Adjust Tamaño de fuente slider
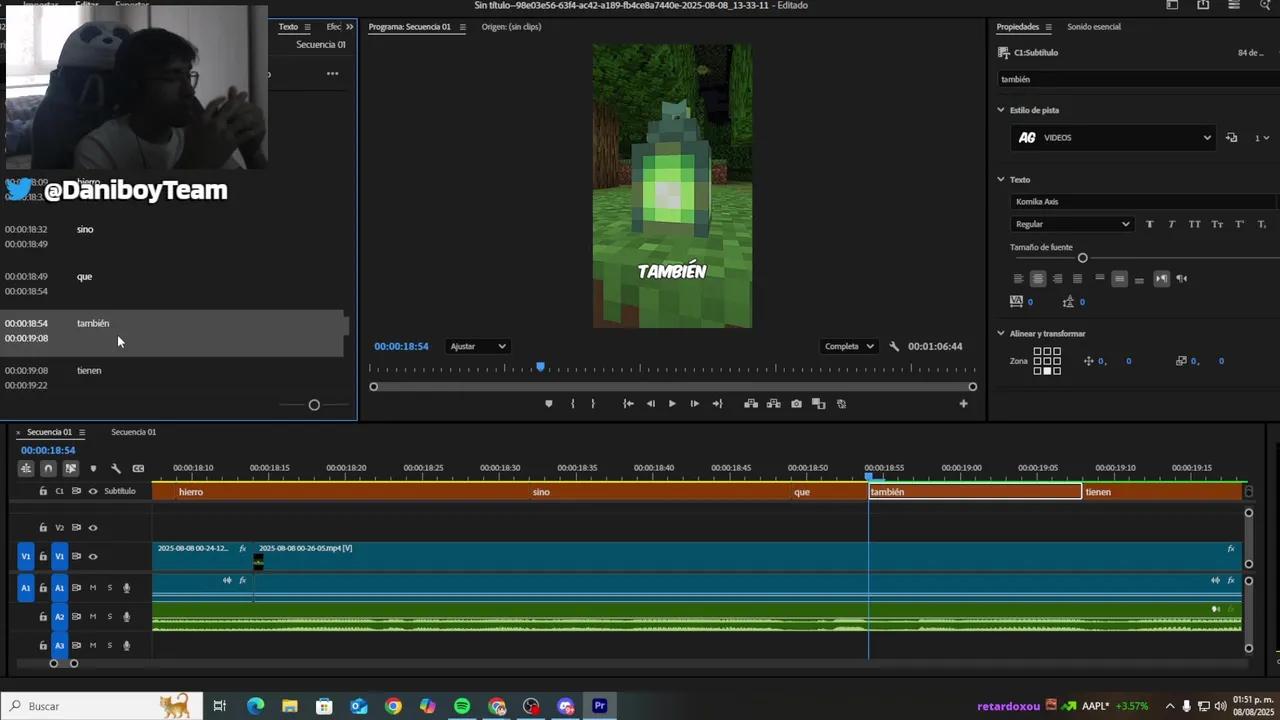 click(1082, 258)
